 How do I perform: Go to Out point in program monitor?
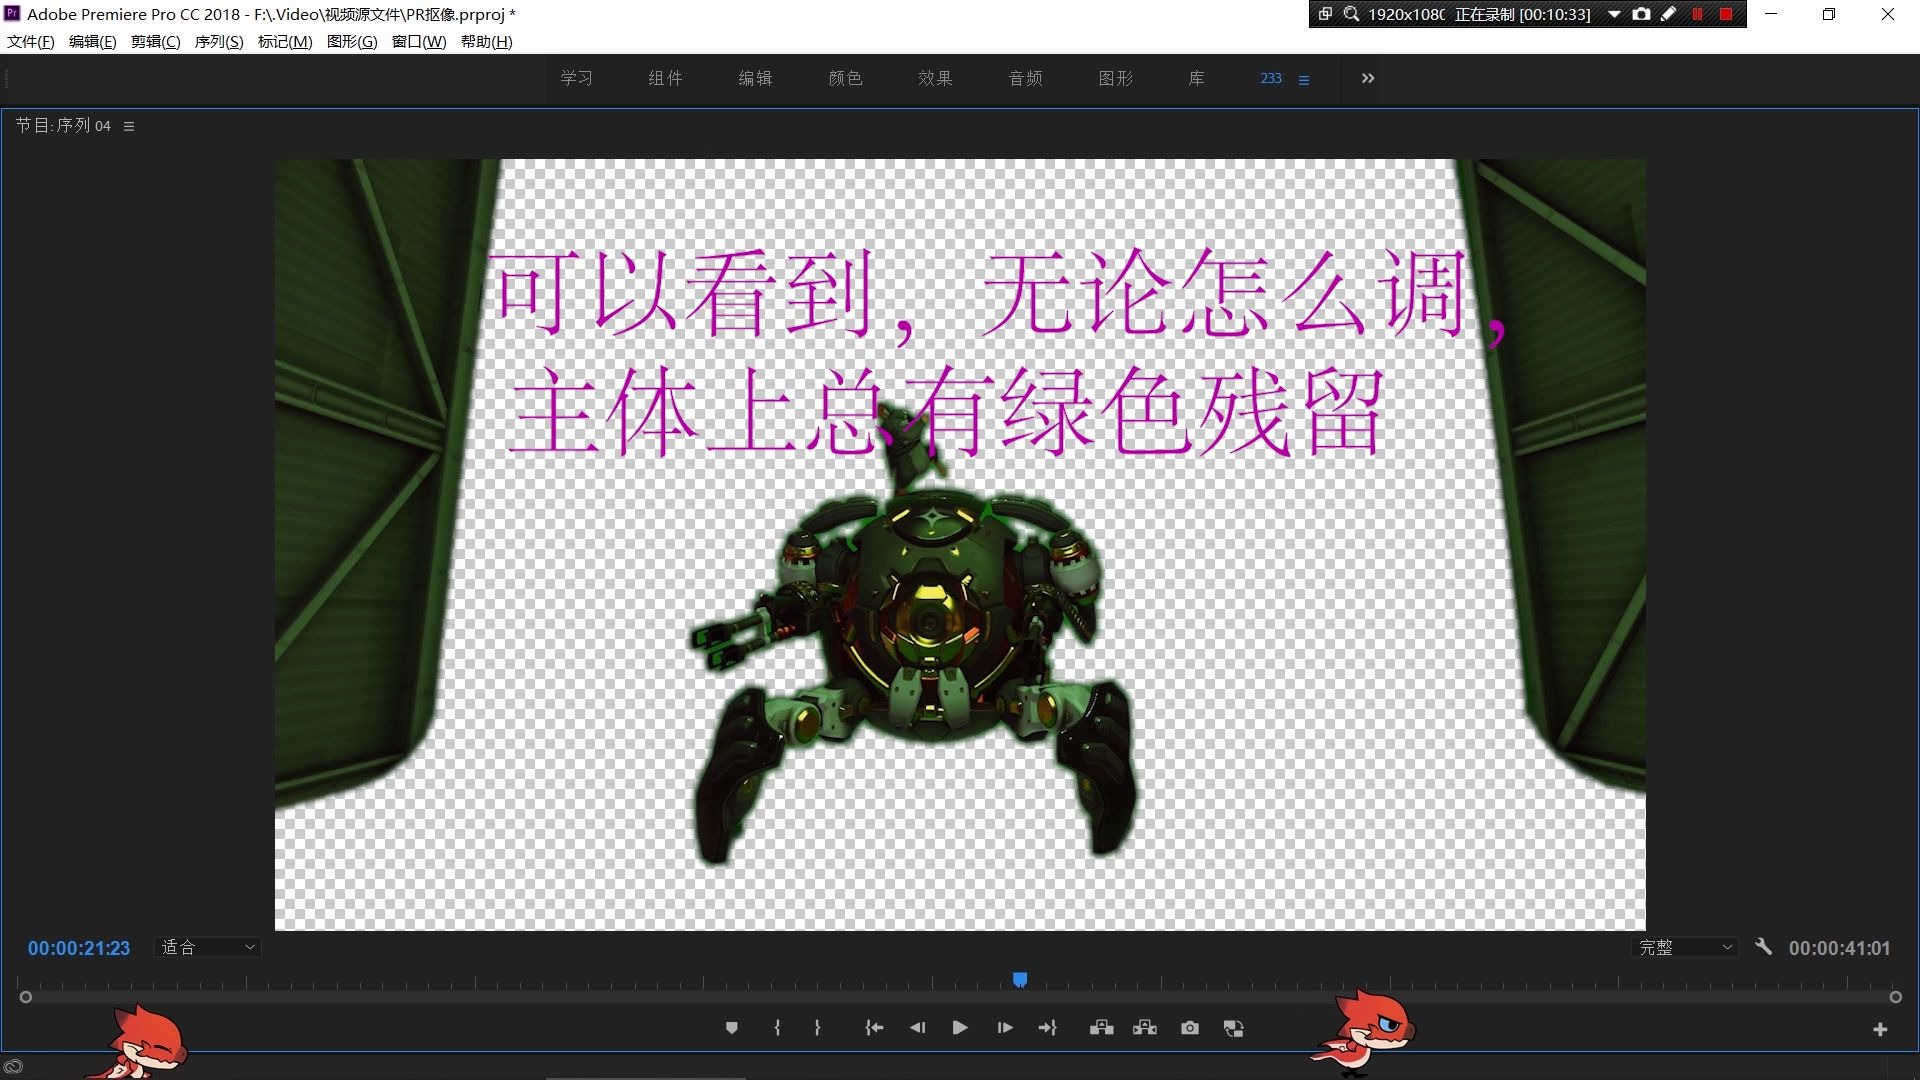(x=1047, y=1028)
